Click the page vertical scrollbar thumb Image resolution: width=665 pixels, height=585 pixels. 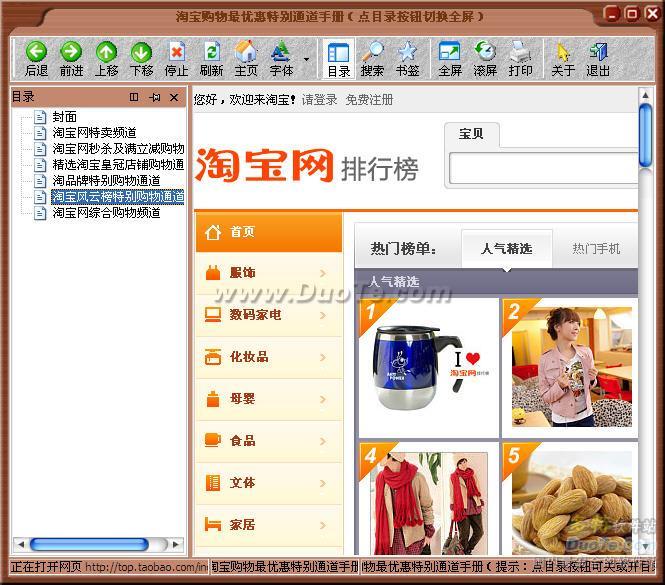[x=645, y=135]
